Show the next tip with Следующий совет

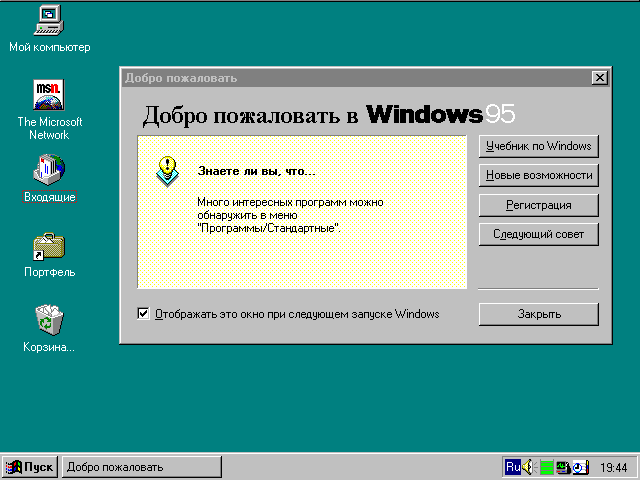538,234
